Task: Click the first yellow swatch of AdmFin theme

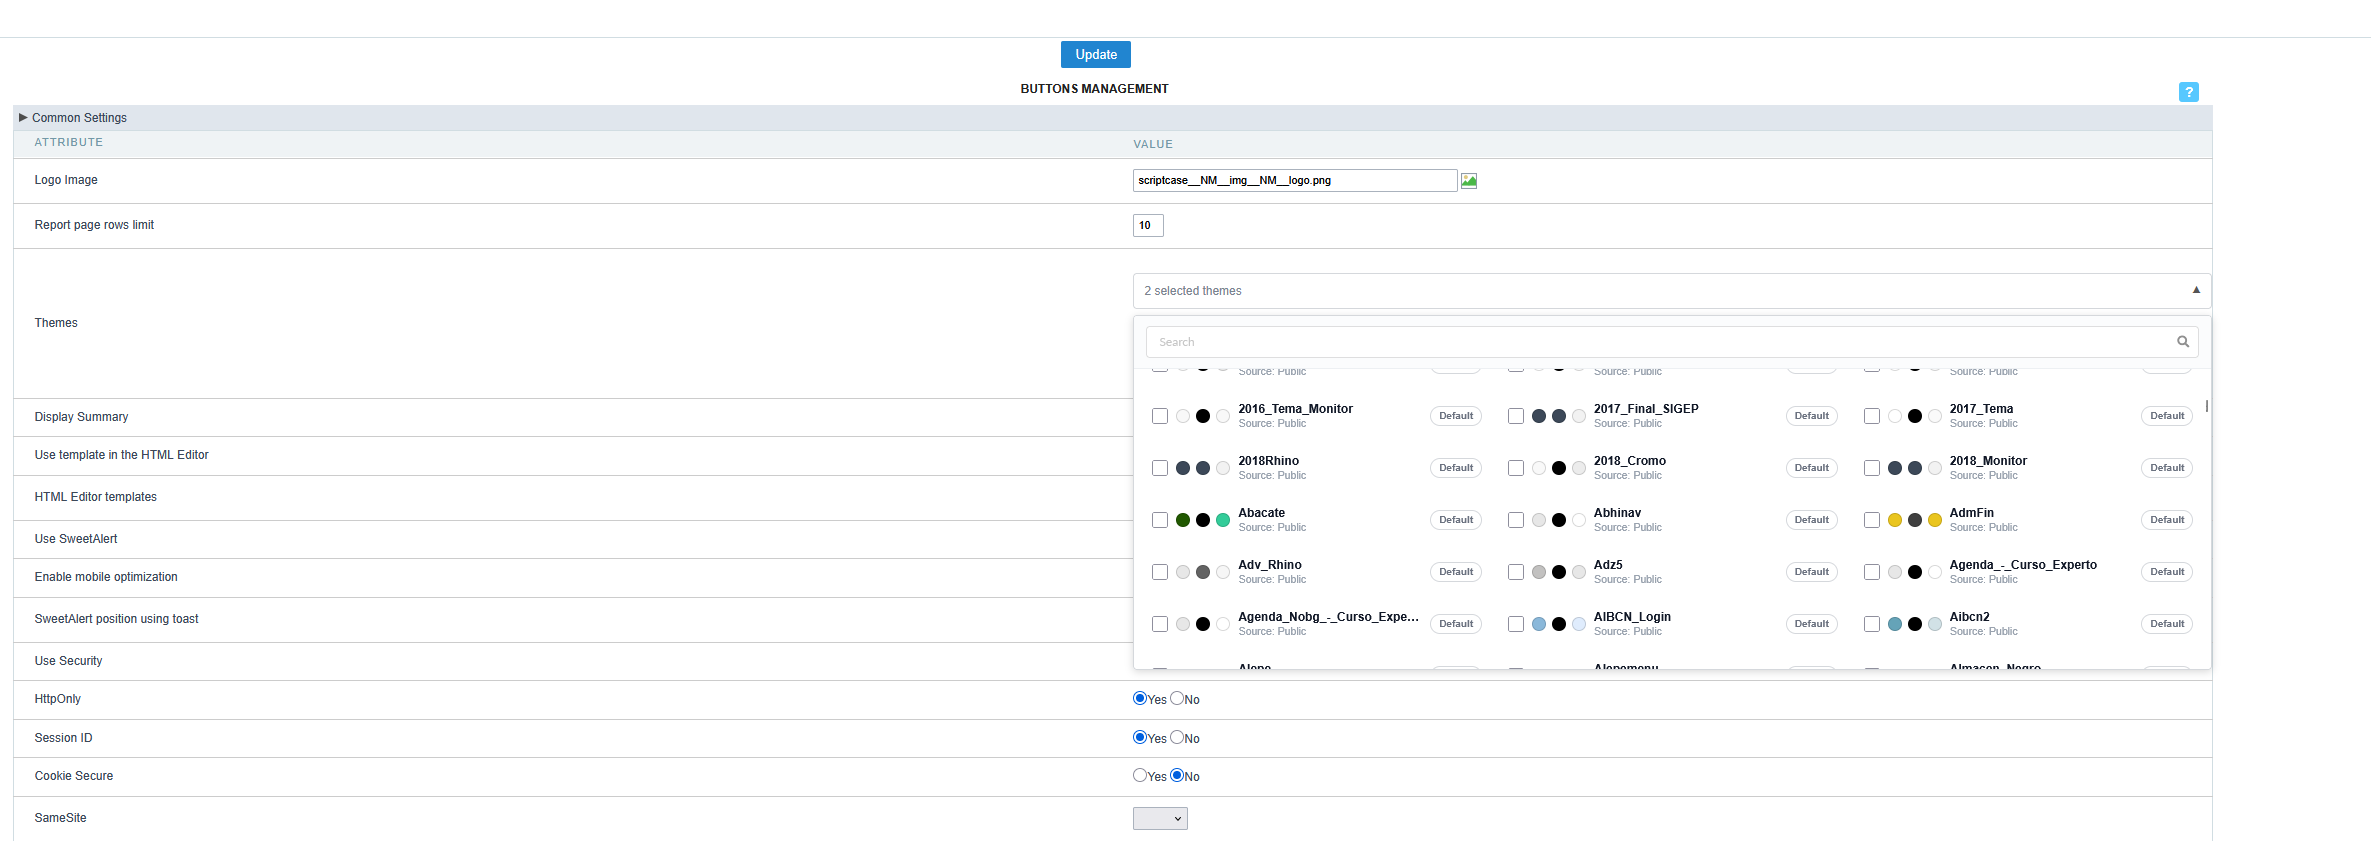Action: (x=1895, y=520)
